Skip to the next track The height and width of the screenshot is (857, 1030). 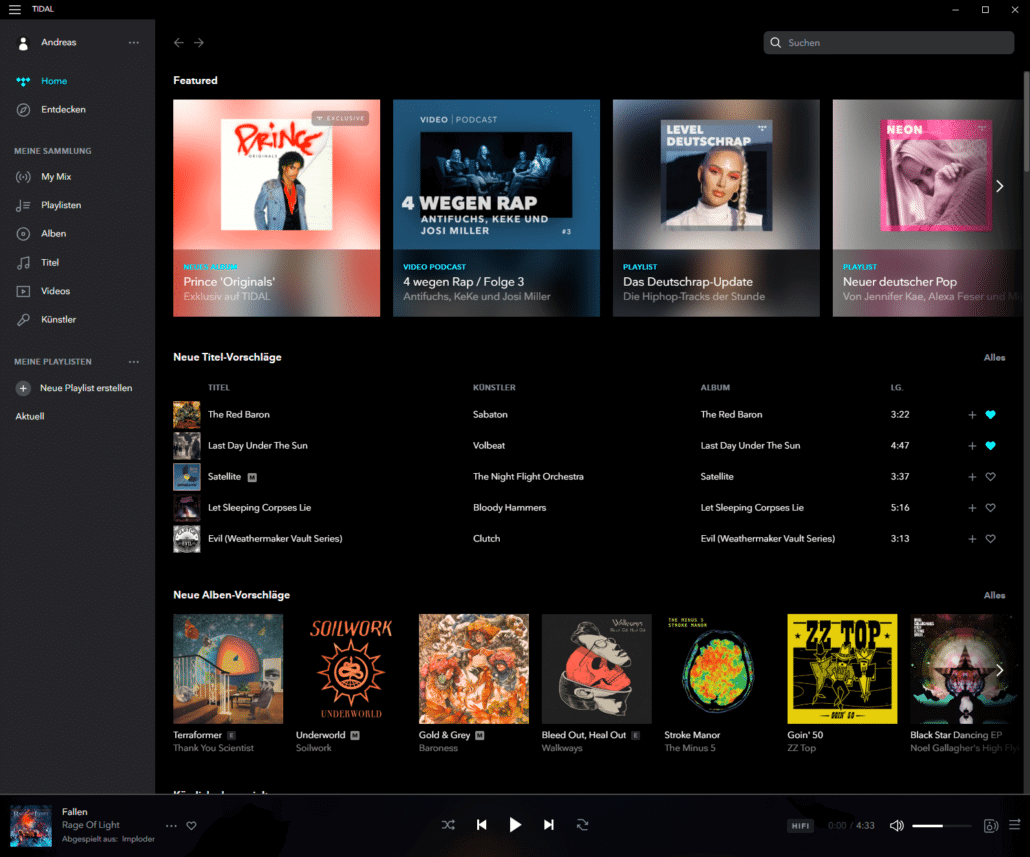[x=549, y=825]
